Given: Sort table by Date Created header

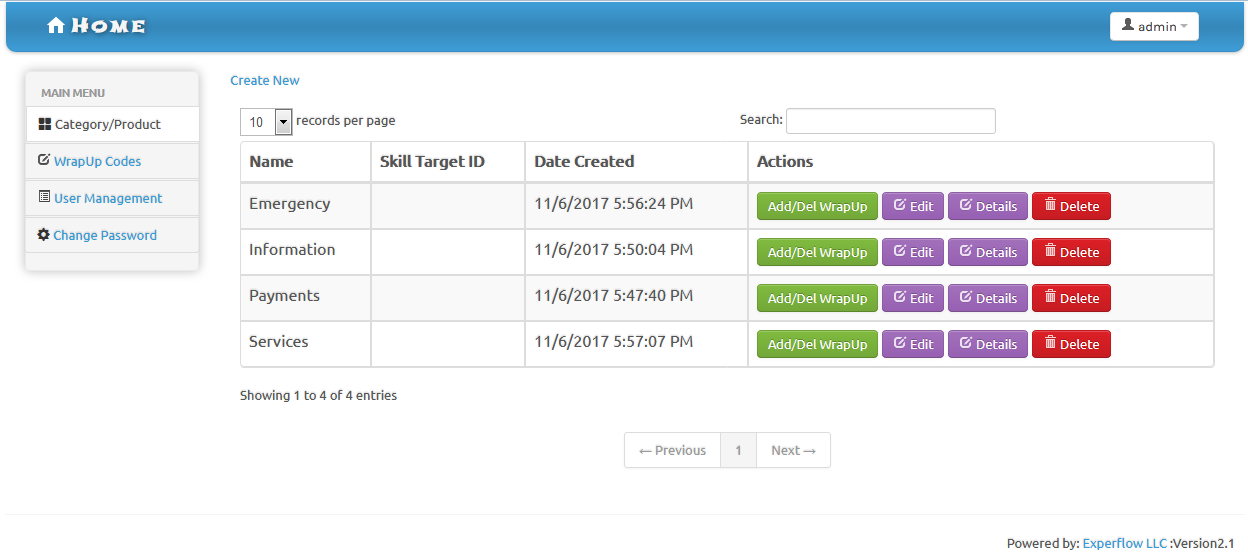Looking at the screenshot, I should [x=584, y=161].
